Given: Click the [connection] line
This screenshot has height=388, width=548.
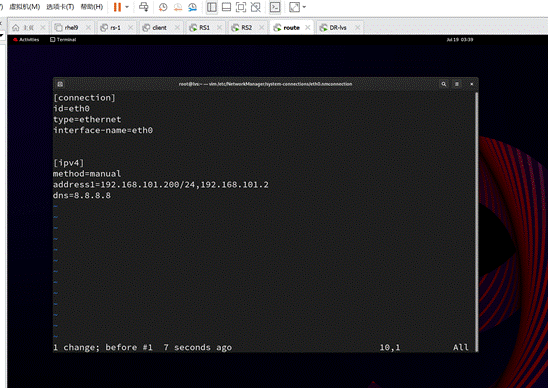Looking at the screenshot, I should (x=84, y=98).
